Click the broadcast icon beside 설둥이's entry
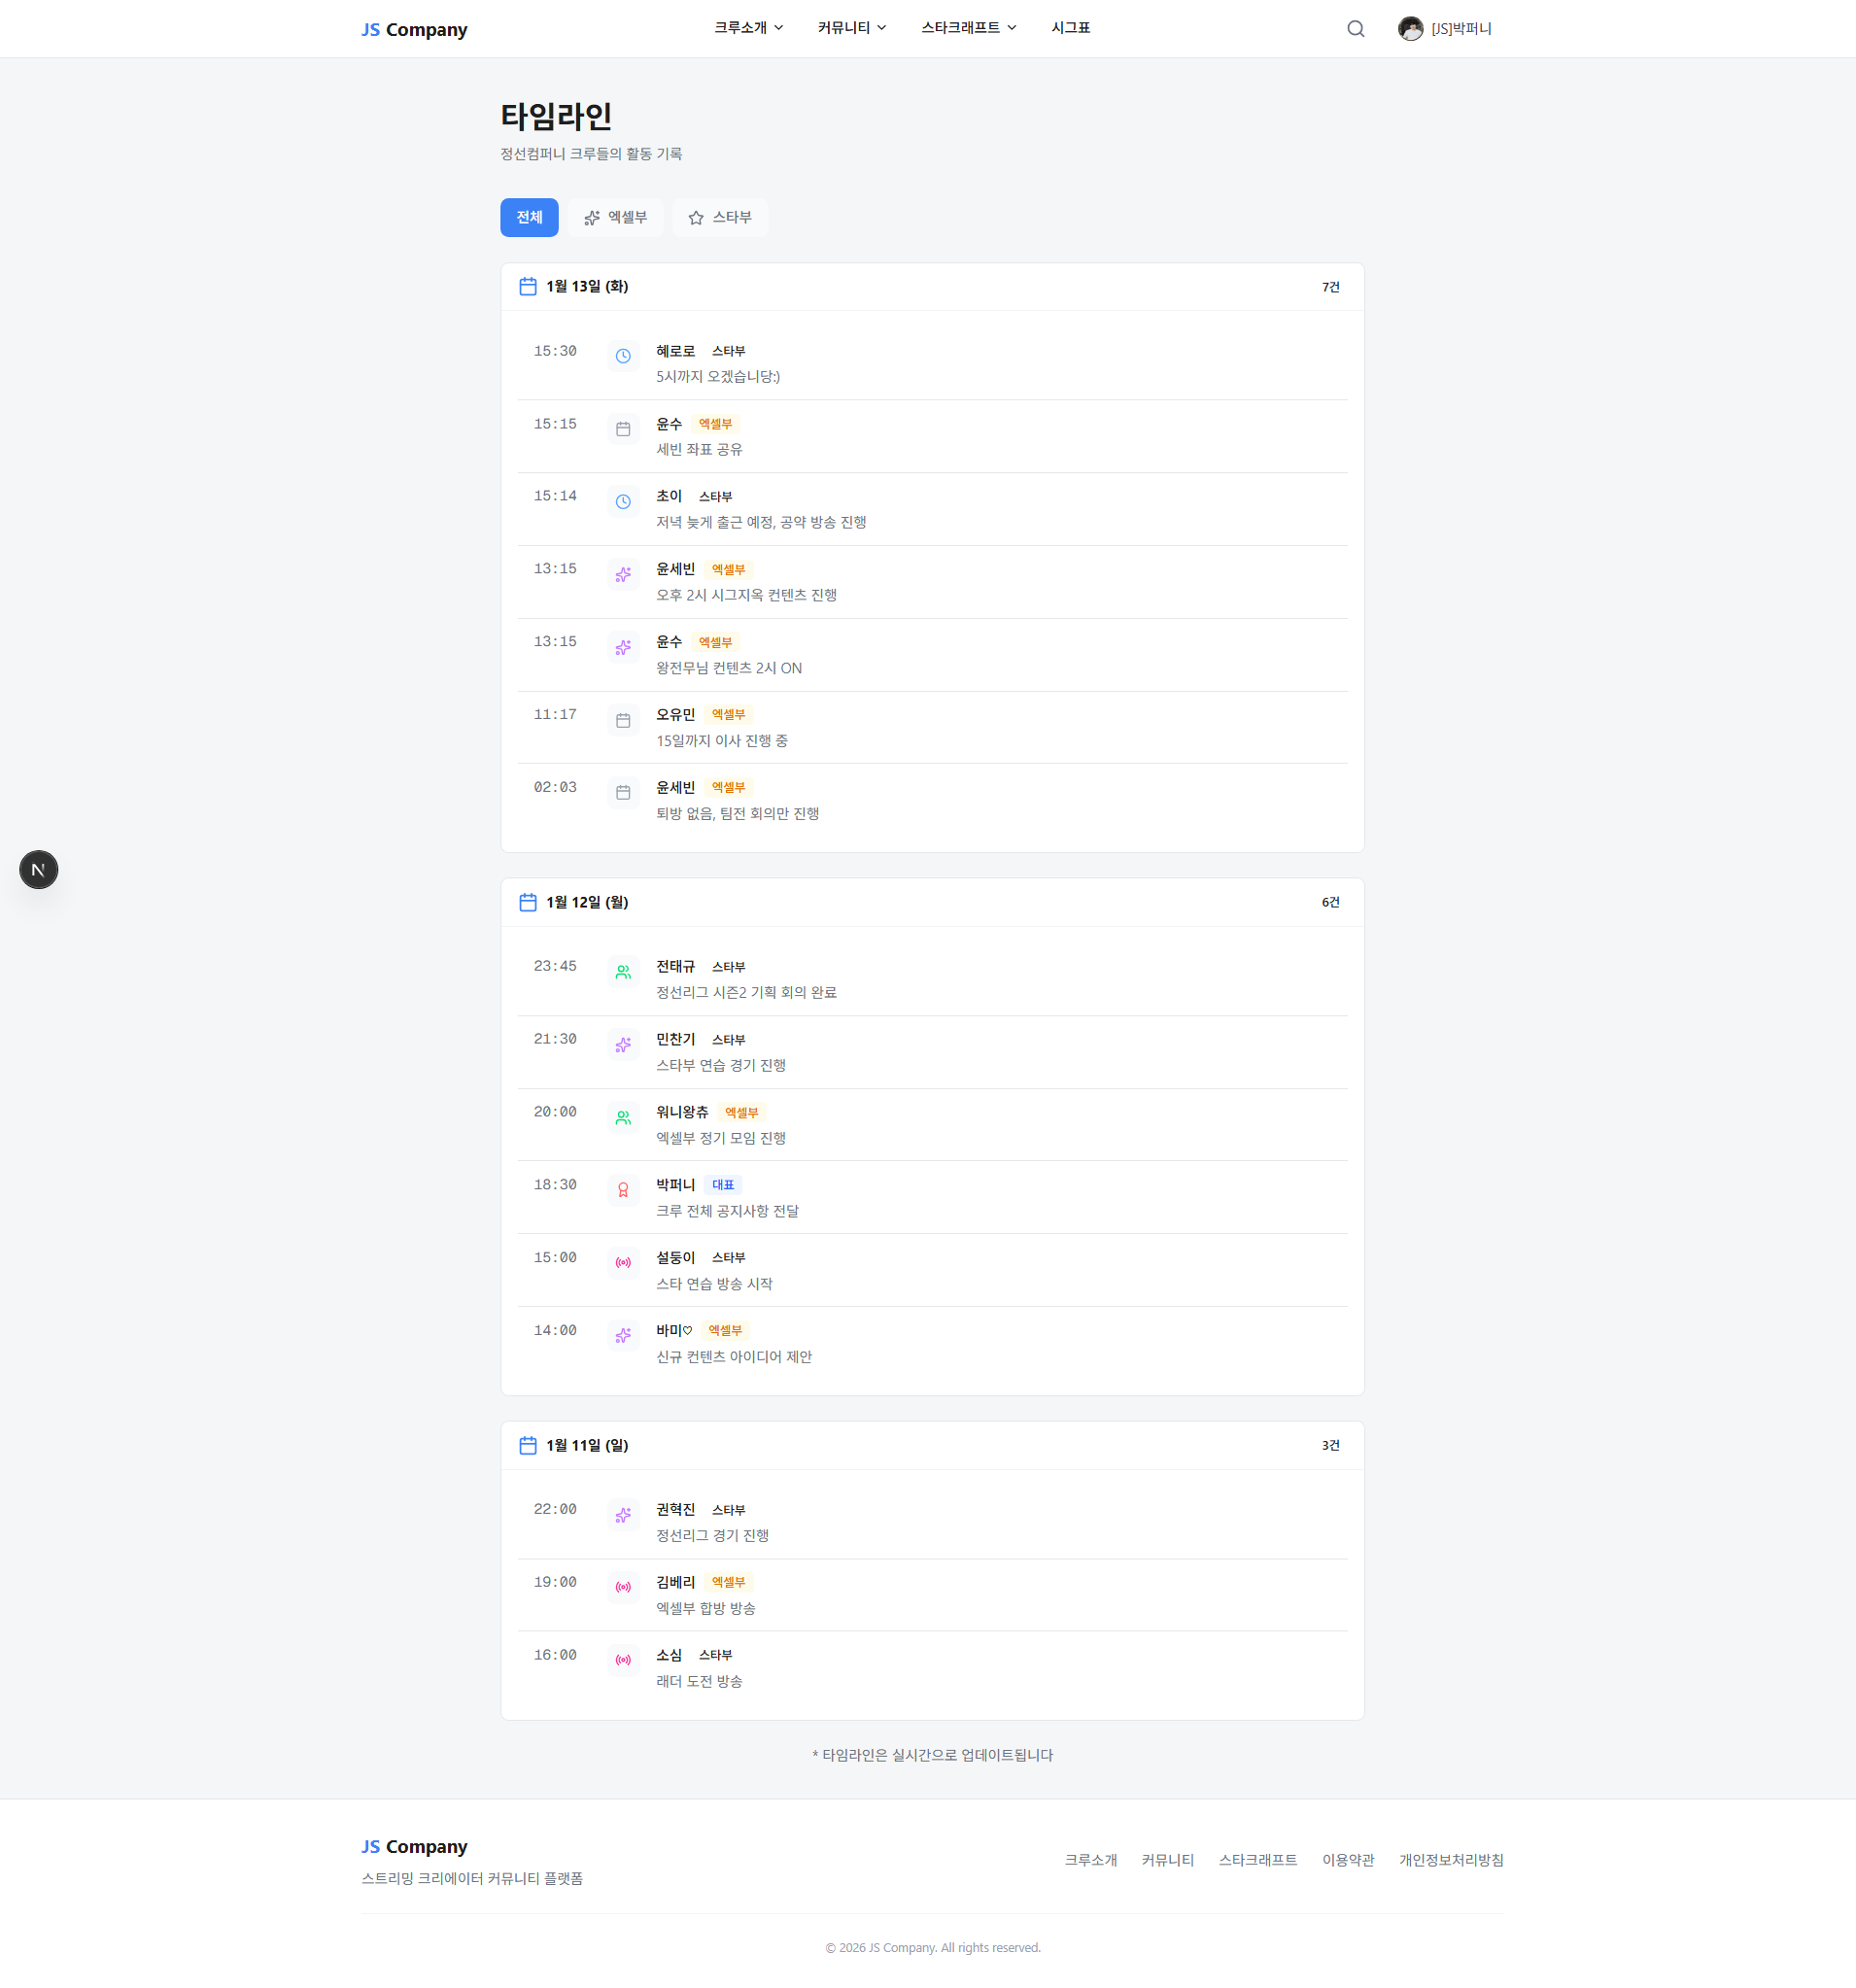The height and width of the screenshot is (1988, 1856). [623, 1263]
